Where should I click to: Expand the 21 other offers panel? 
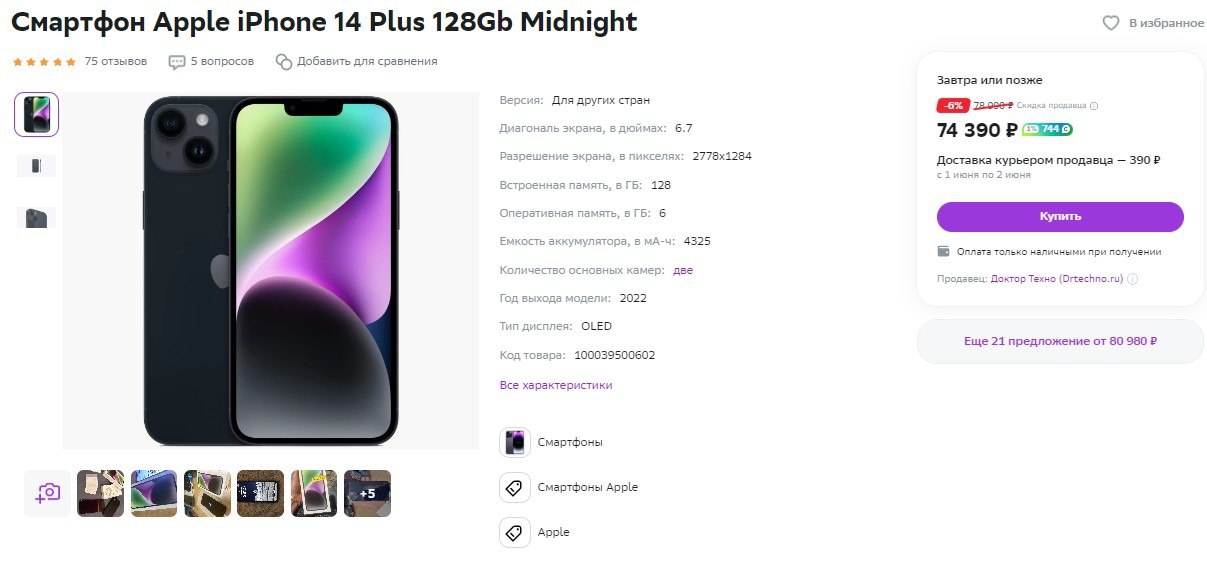1060,341
